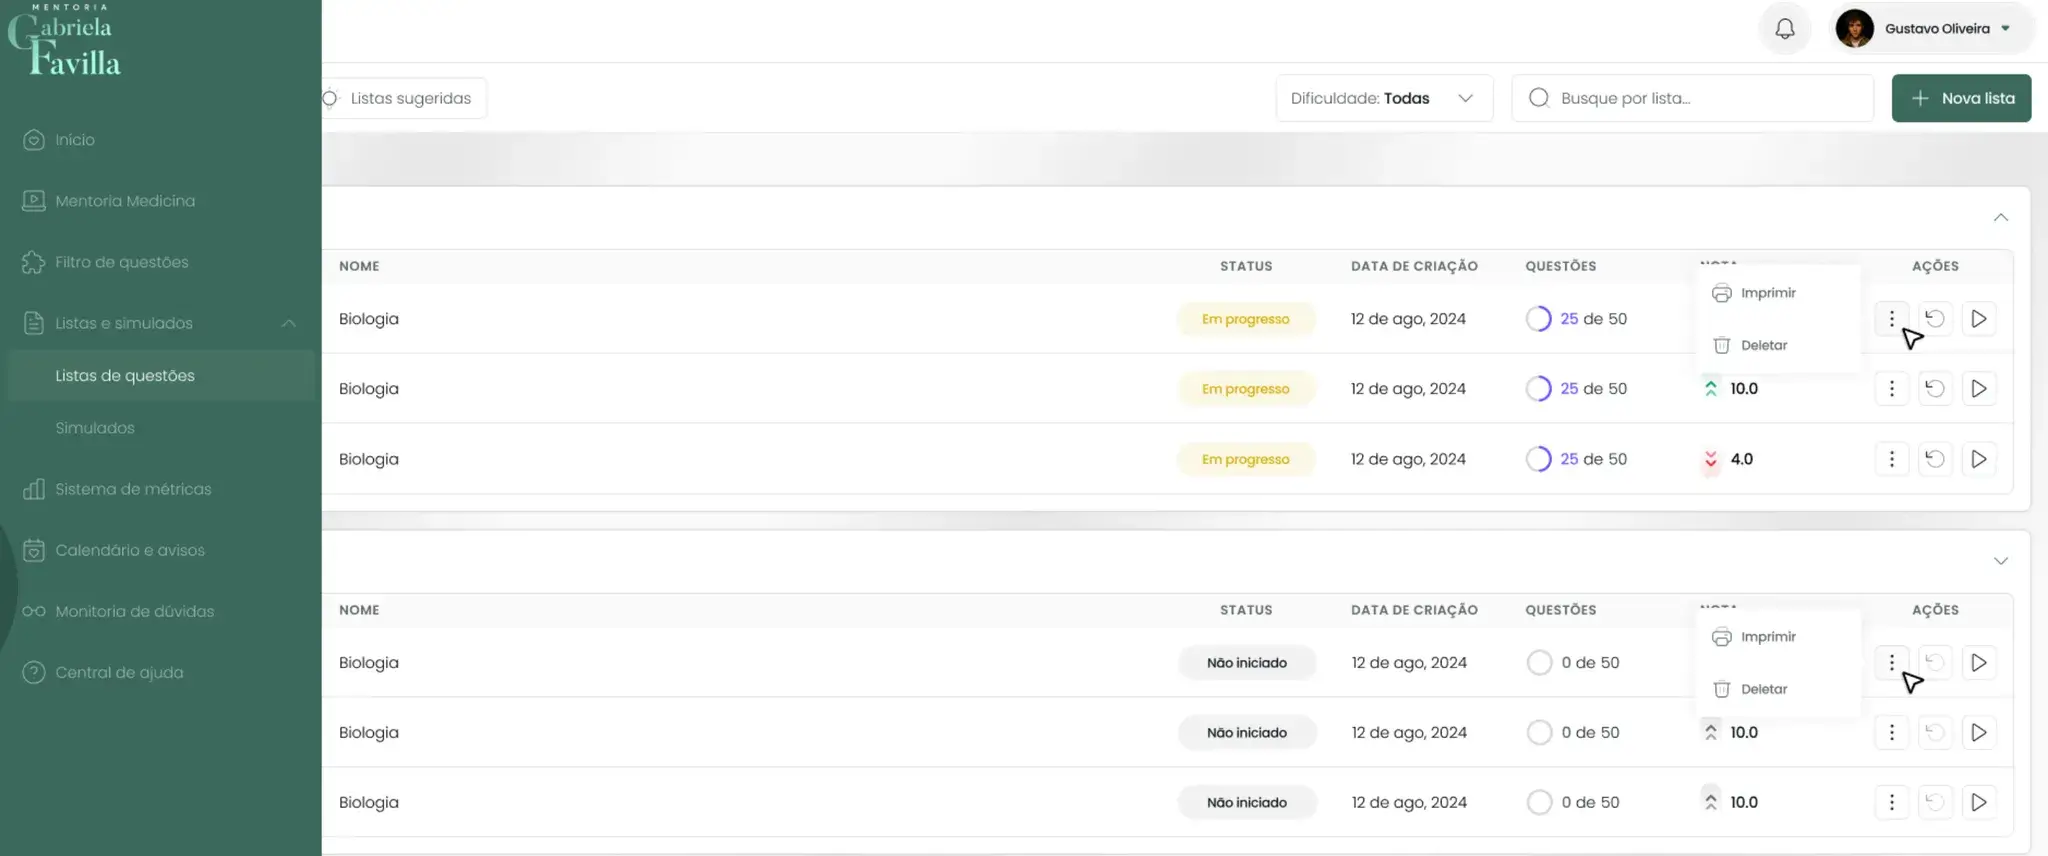Open Monitoria de dúvidas in the sidebar

[x=119, y=611]
